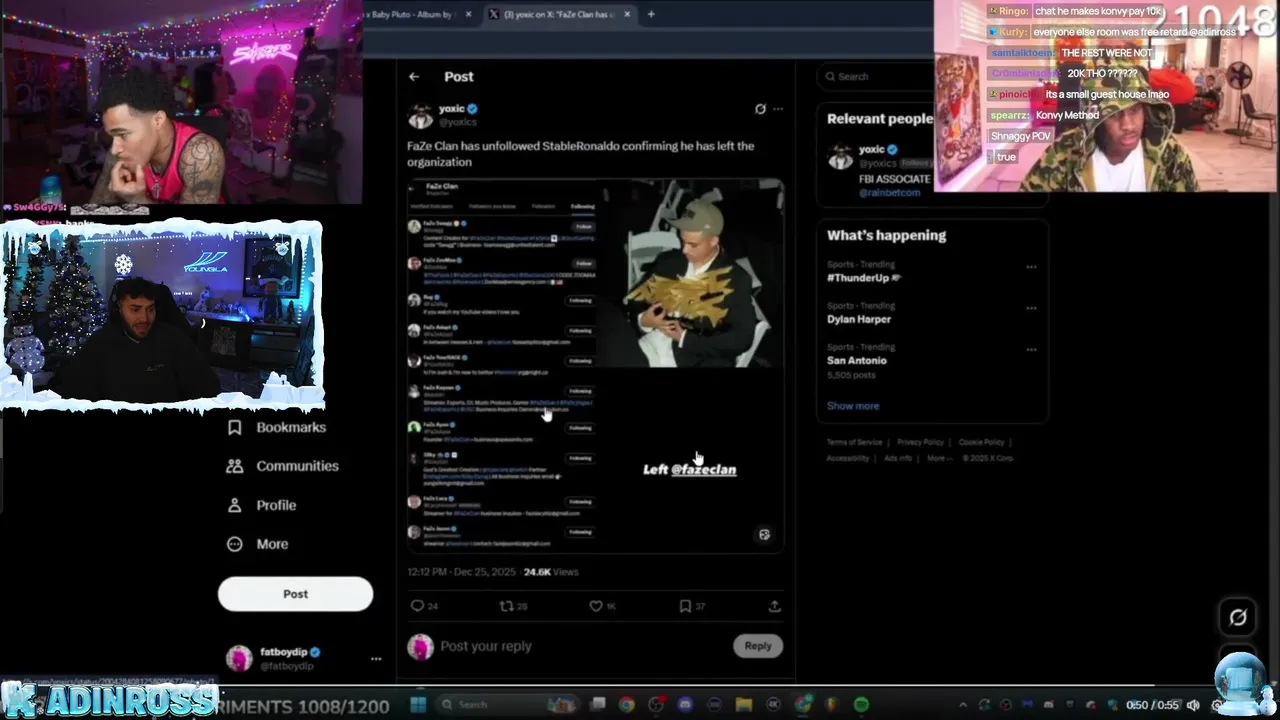Switch to the Baby Pluto Album browser tab

click(x=414, y=14)
